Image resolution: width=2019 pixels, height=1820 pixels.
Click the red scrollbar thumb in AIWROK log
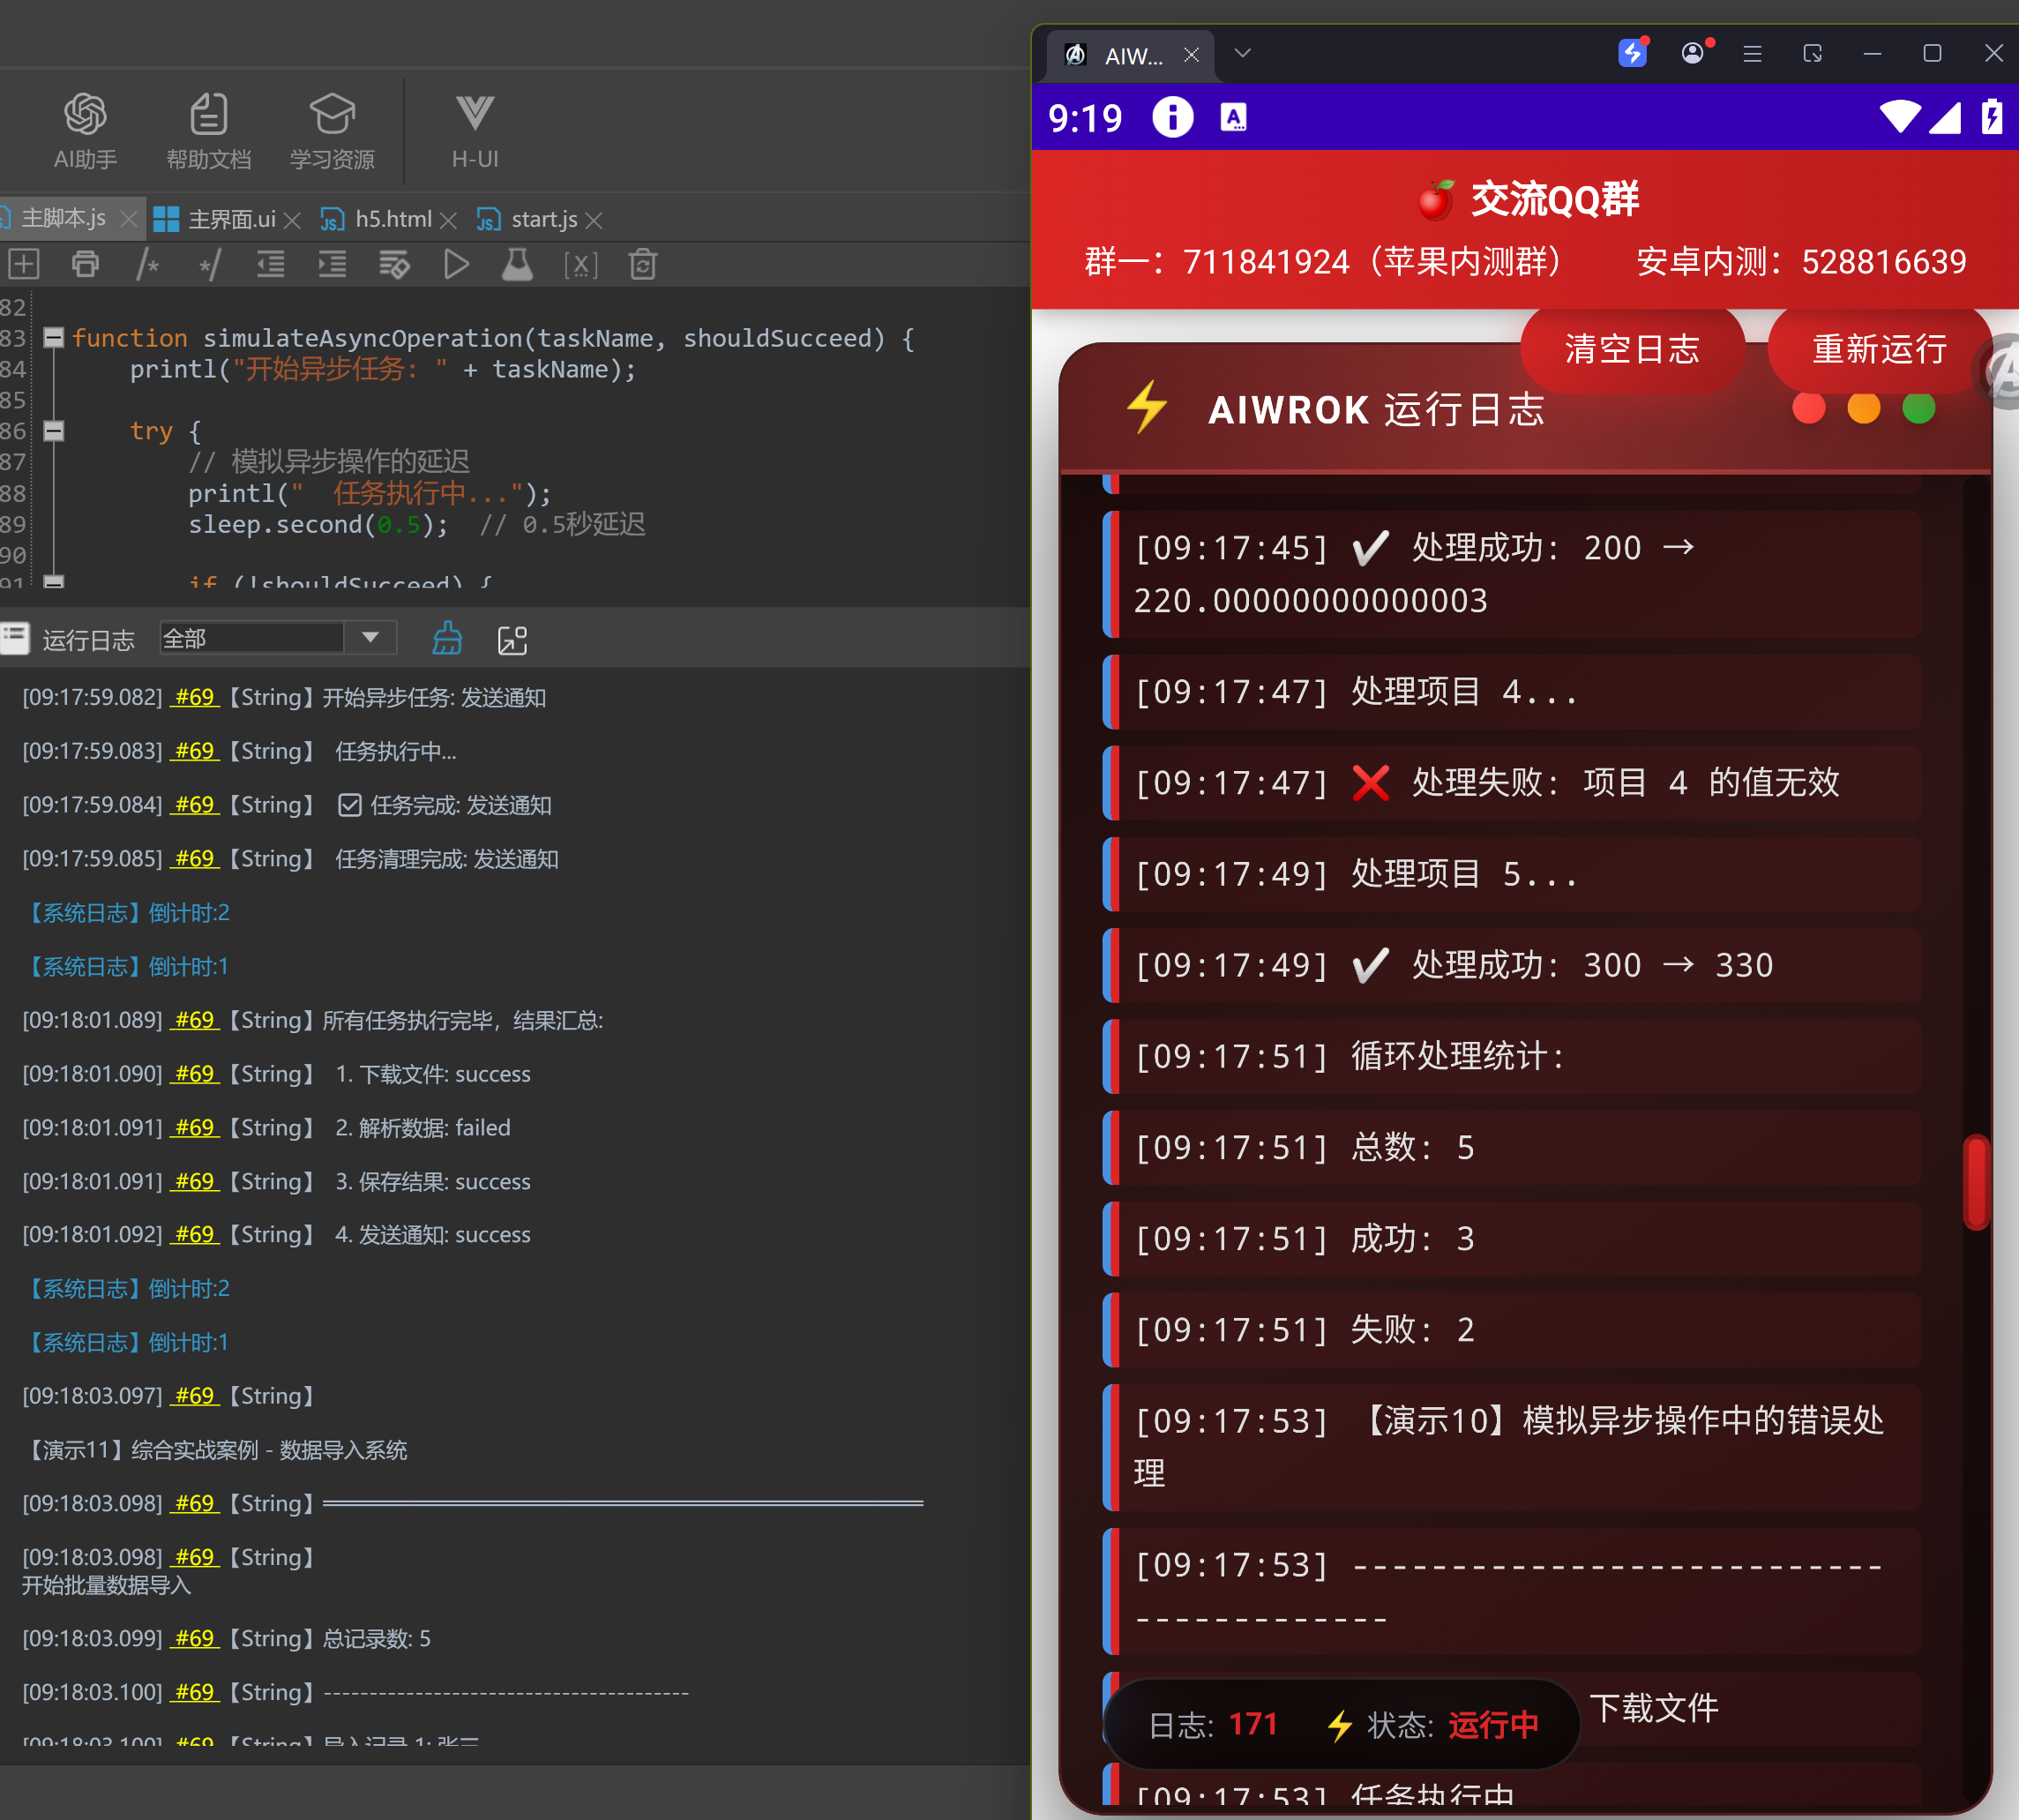(x=1976, y=1181)
